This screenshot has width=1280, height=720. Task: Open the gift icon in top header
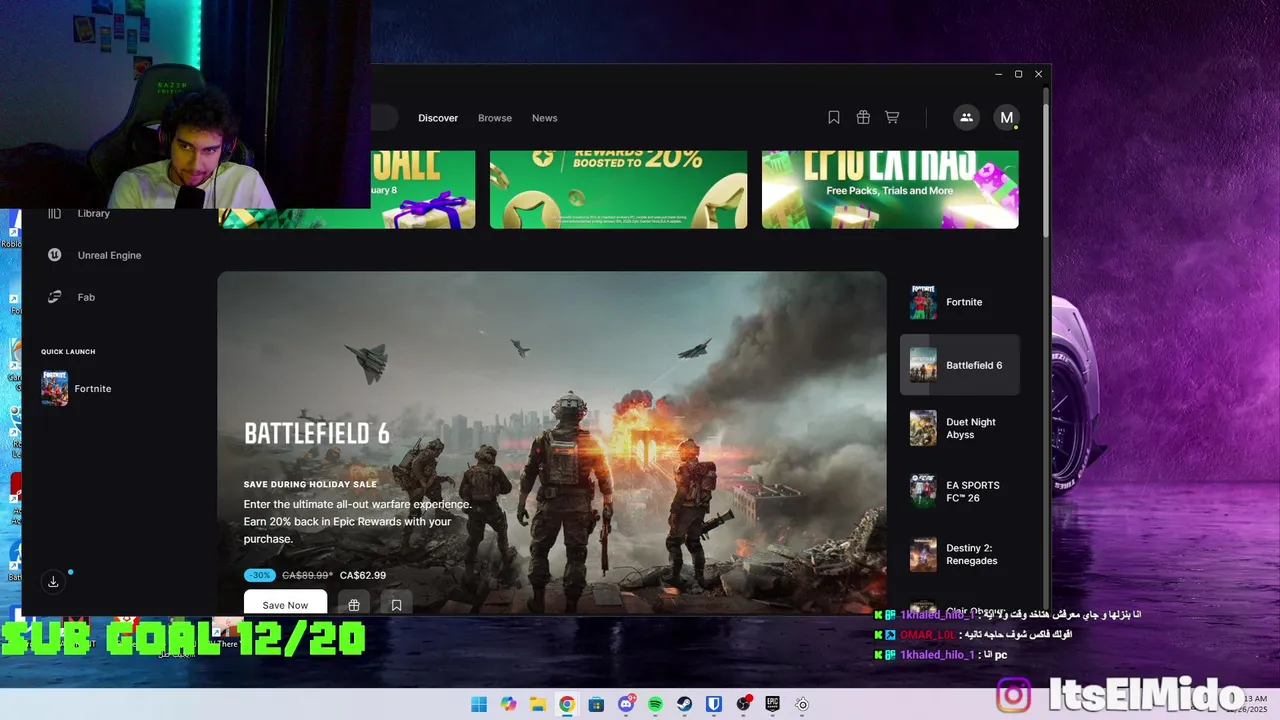pos(863,118)
